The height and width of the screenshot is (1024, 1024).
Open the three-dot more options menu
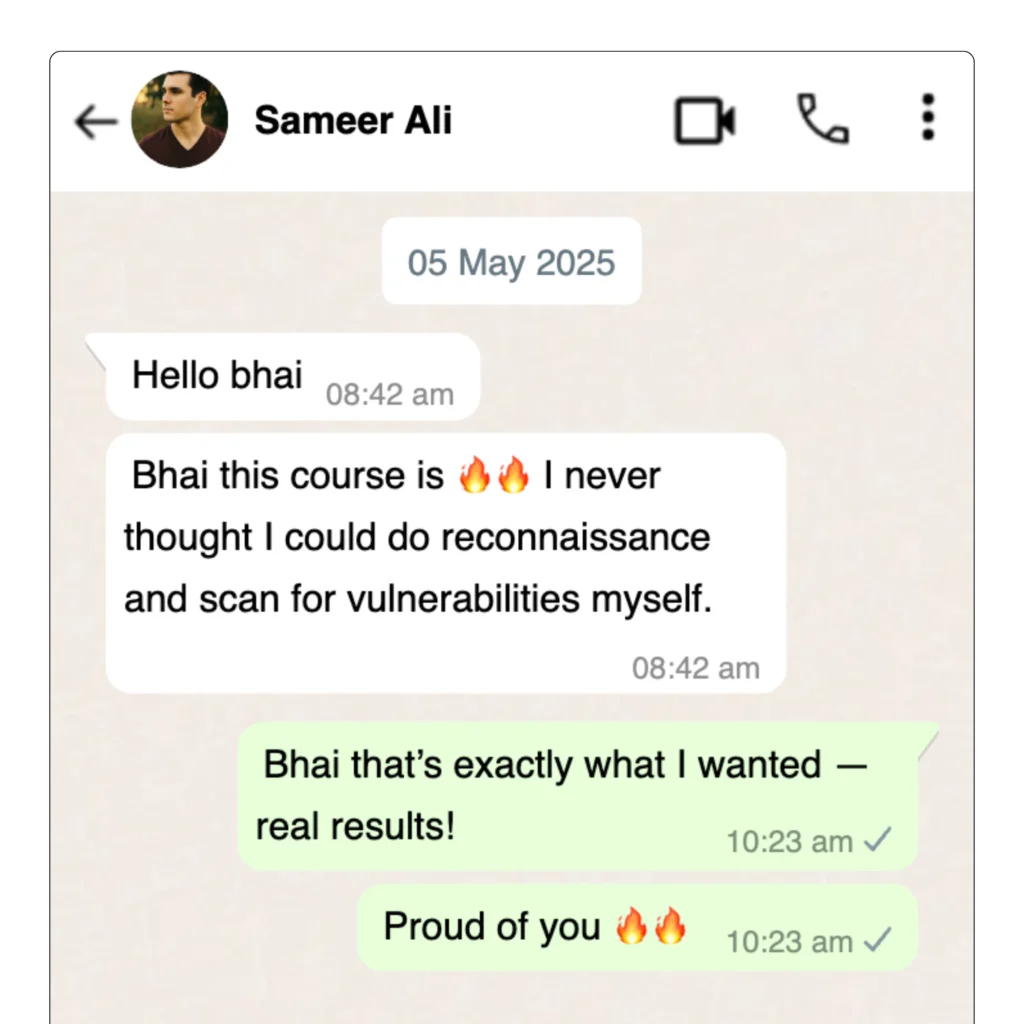click(928, 118)
